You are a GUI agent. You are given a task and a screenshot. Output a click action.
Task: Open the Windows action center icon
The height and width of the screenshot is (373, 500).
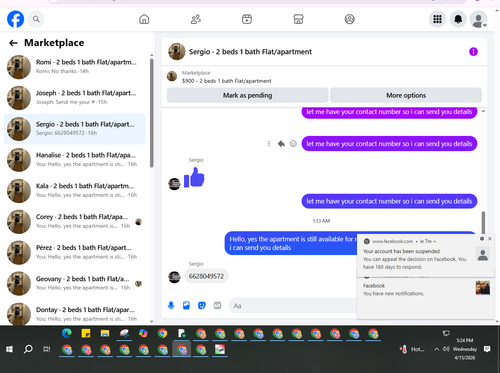click(487, 349)
